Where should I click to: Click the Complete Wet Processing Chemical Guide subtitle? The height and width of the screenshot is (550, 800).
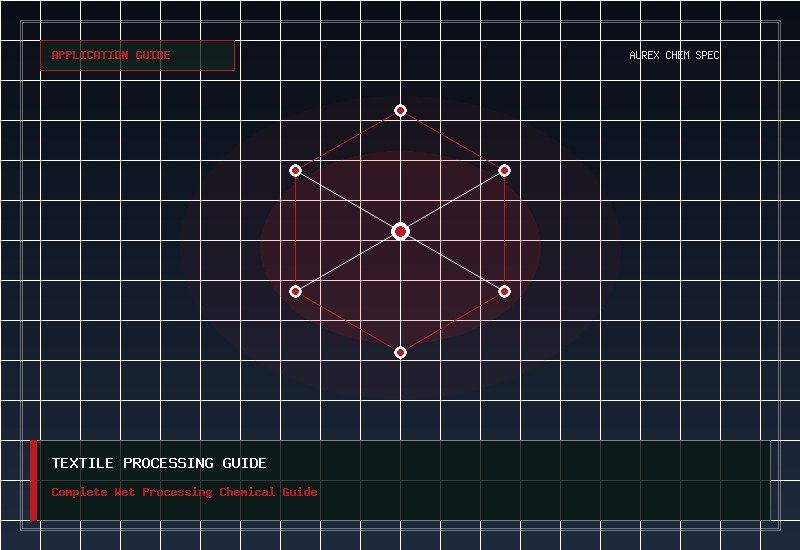tap(184, 492)
